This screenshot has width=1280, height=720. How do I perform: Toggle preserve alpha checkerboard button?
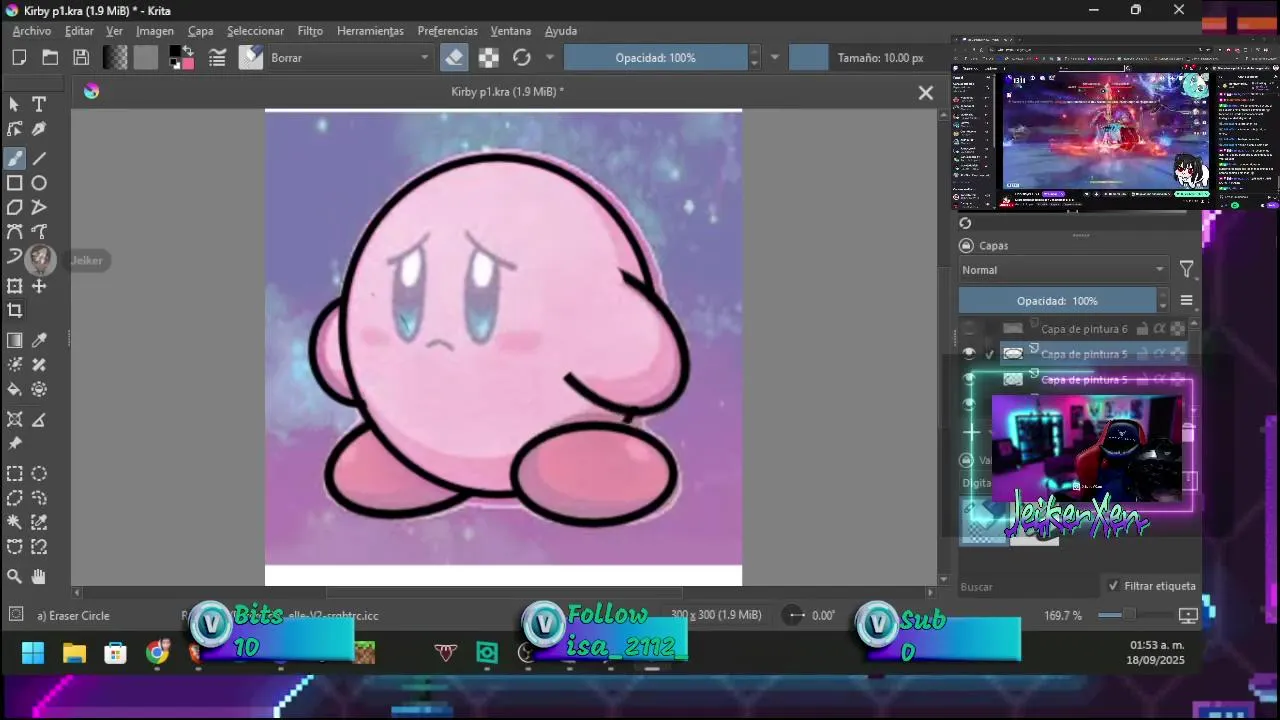point(488,58)
